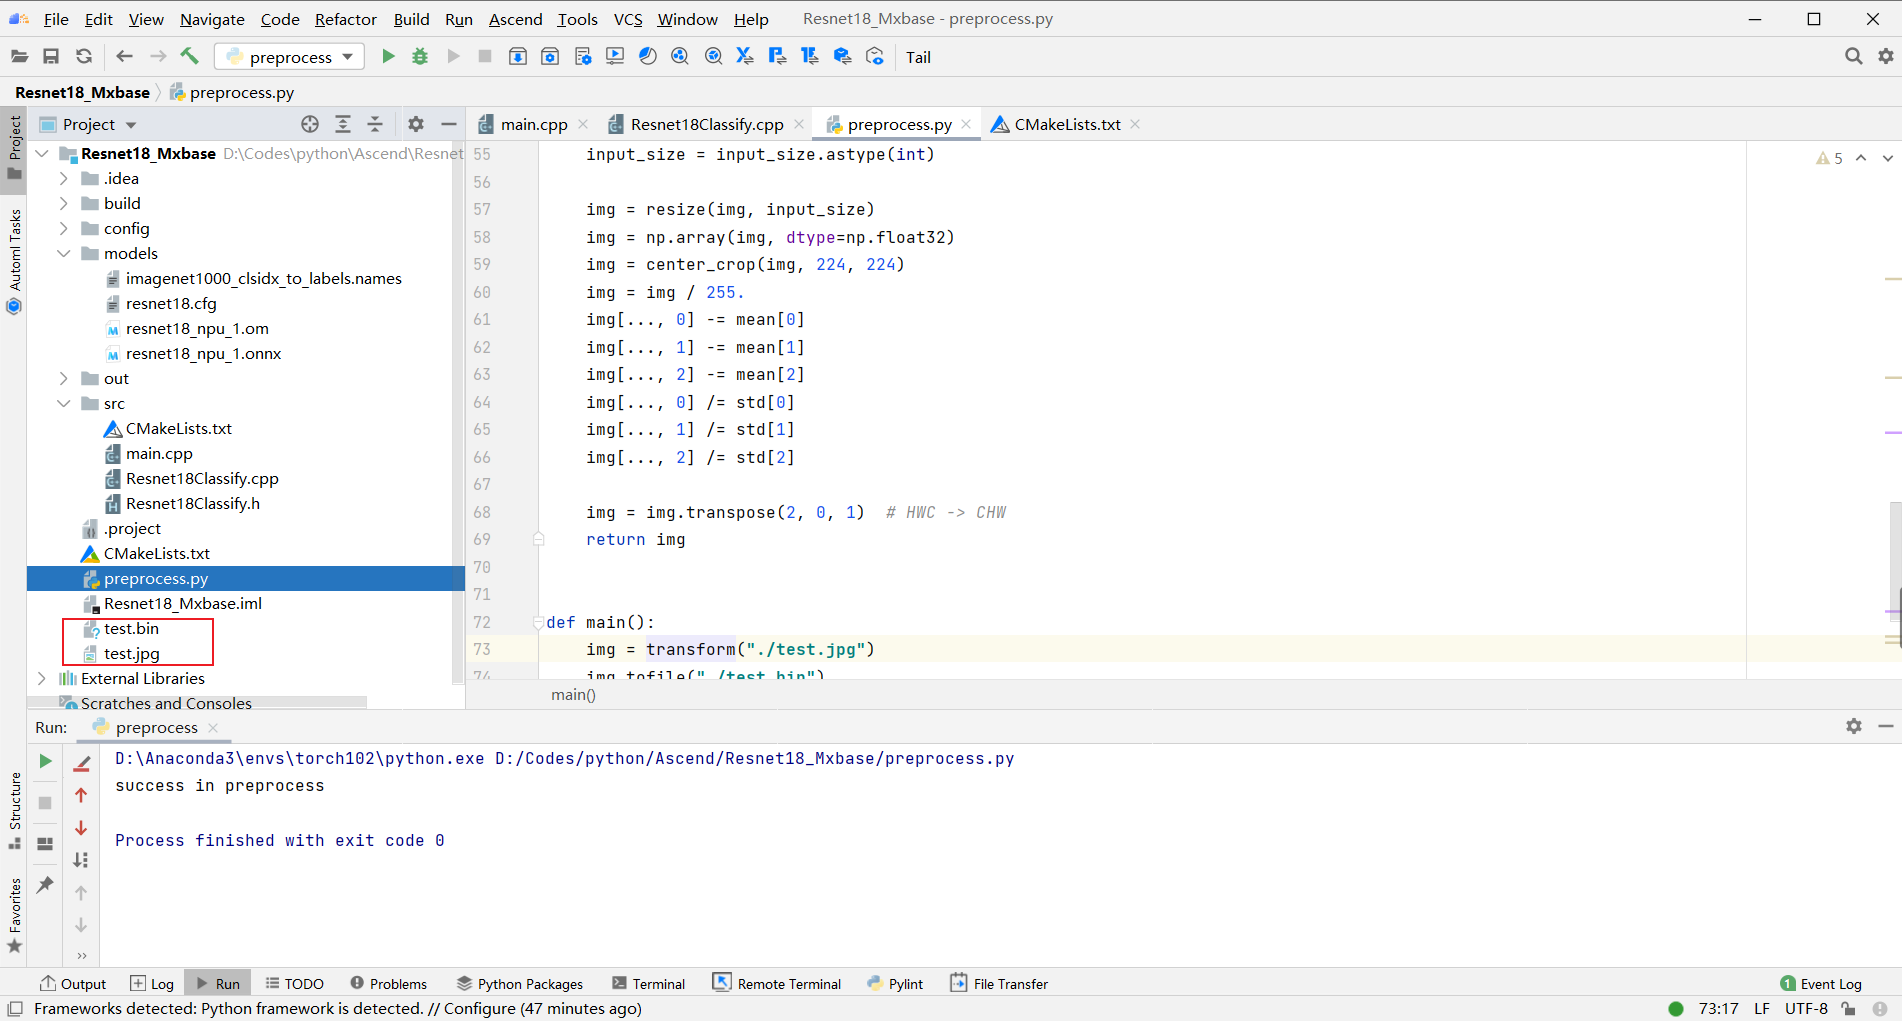Viewport: 1902px width, 1021px height.
Task: Close the preprocess.py editor tab
Action: pyautogui.click(x=966, y=124)
